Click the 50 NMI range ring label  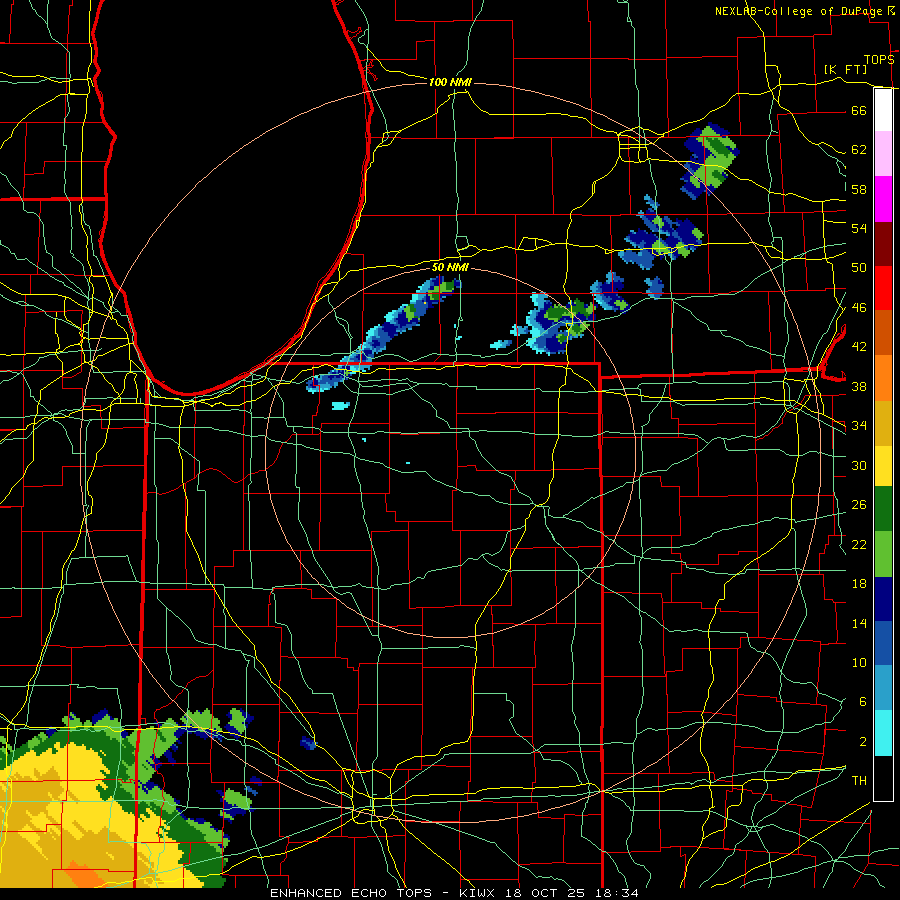[450, 267]
